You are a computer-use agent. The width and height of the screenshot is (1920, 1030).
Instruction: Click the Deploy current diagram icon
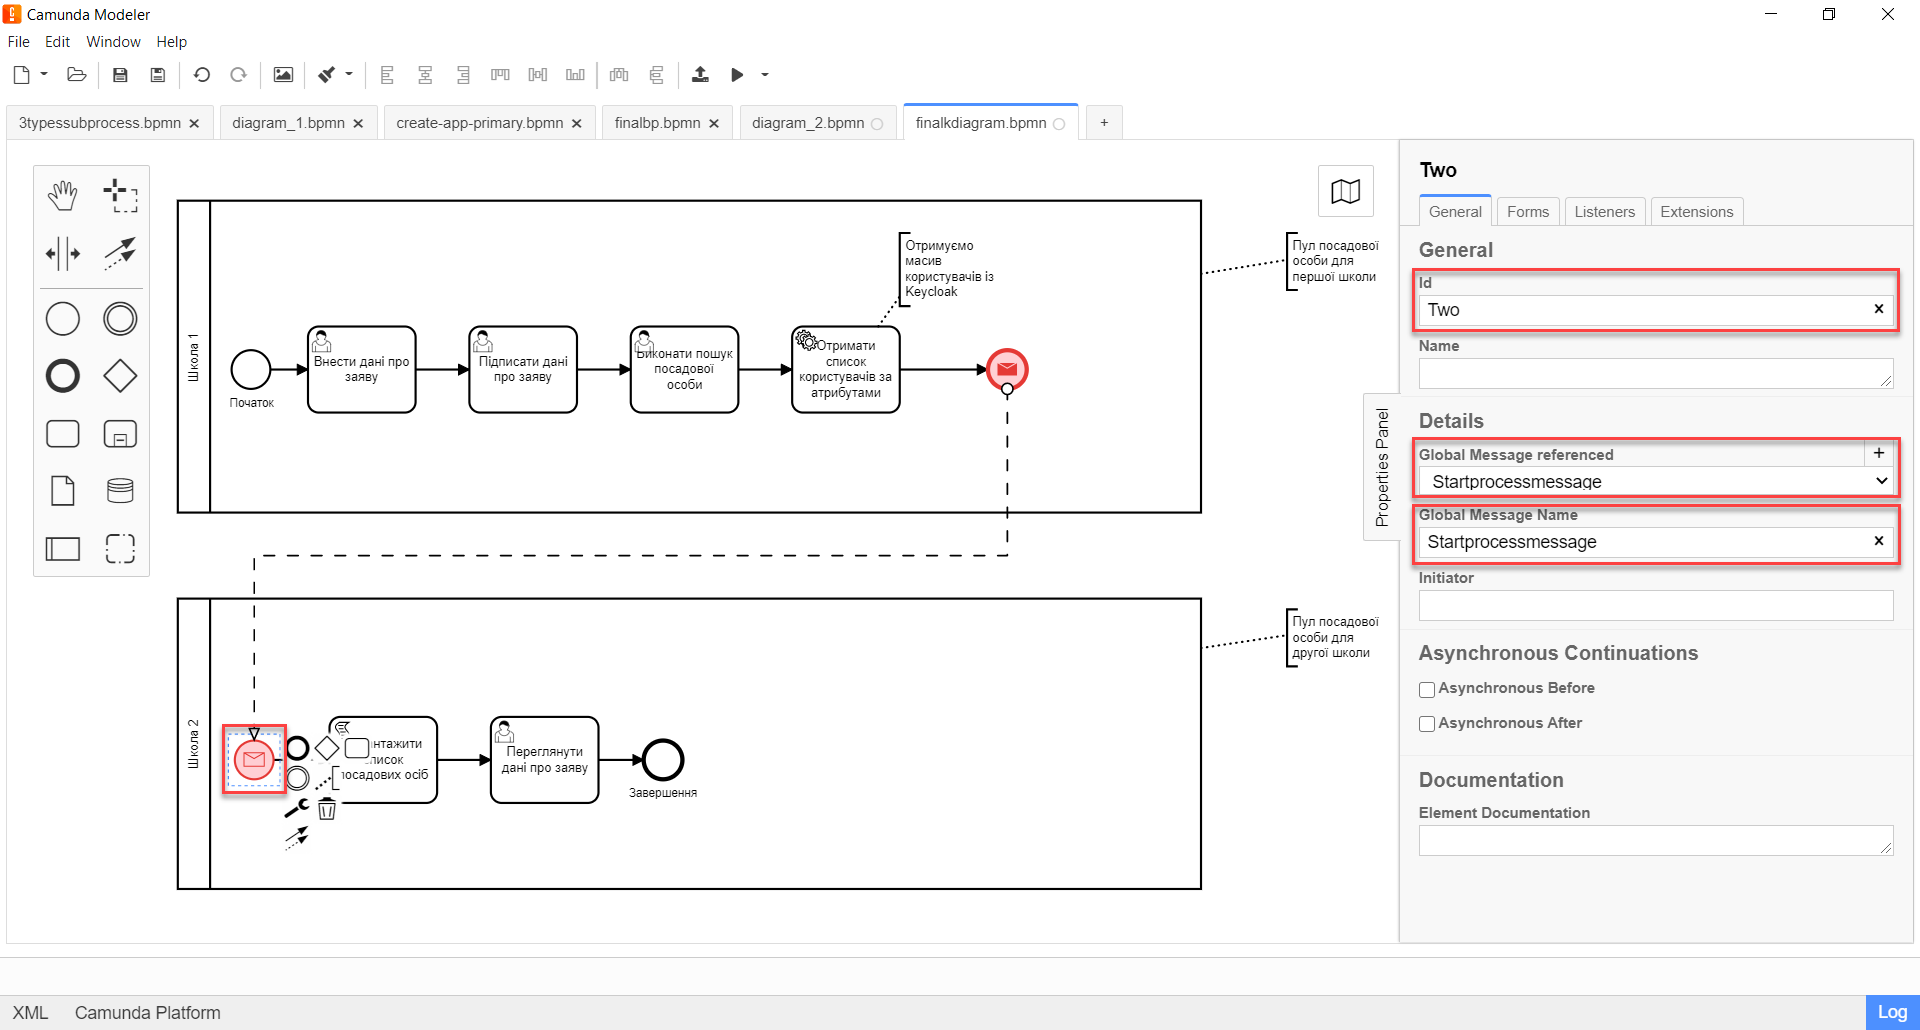pyautogui.click(x=700, y=75)
